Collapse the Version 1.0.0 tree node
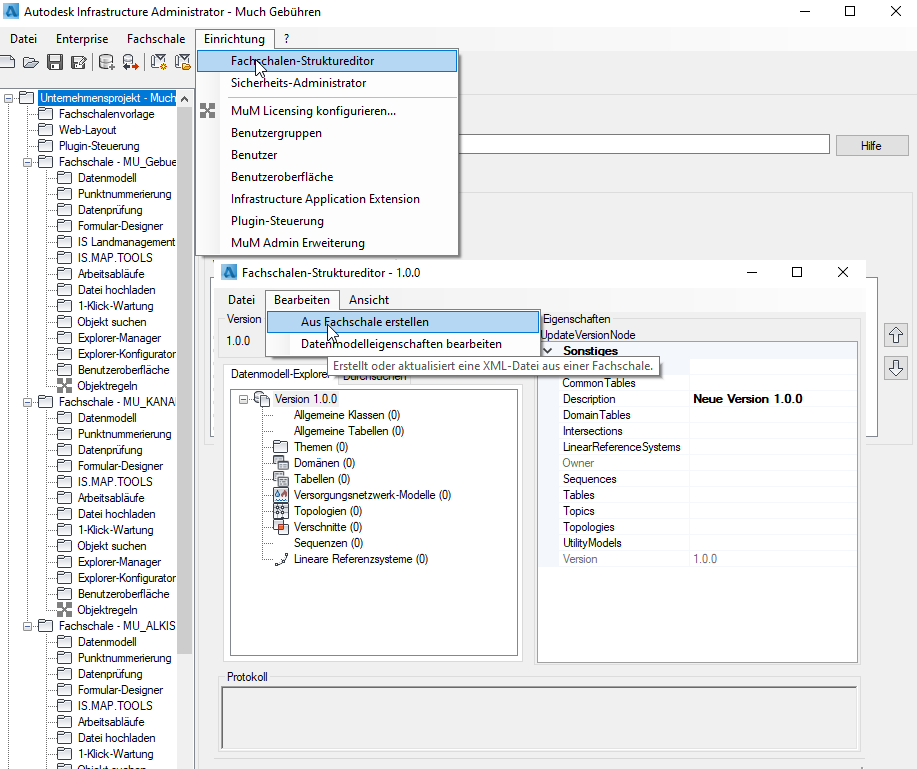The image size is (917, 769). pyautogui.click(x=243, y=399)
